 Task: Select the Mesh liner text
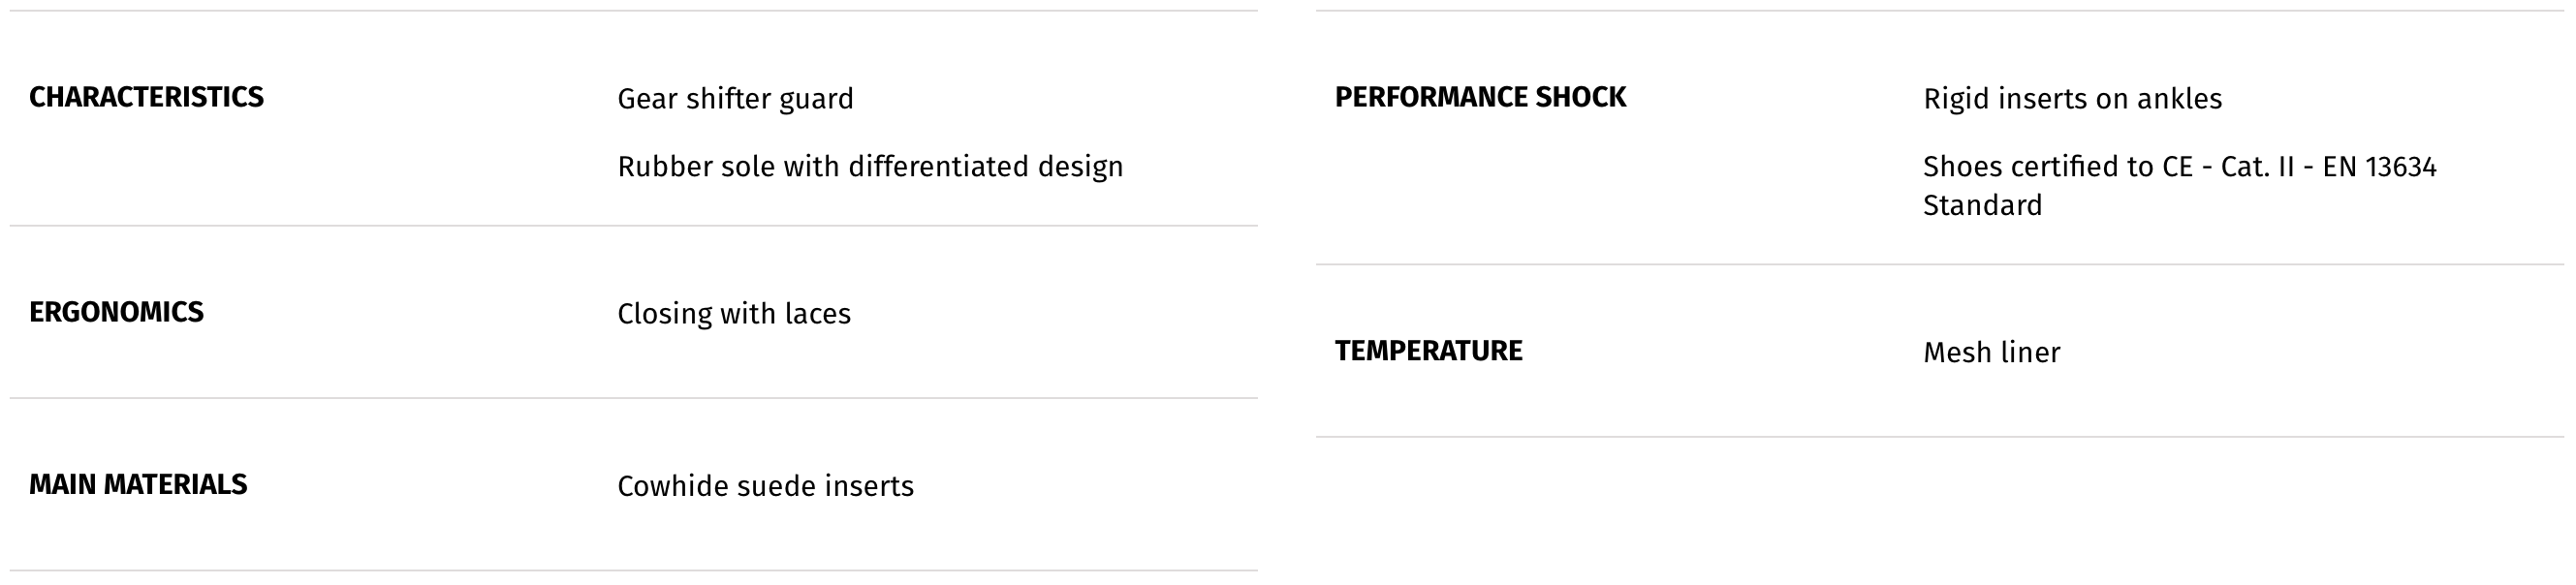[x=1991, y=353]
